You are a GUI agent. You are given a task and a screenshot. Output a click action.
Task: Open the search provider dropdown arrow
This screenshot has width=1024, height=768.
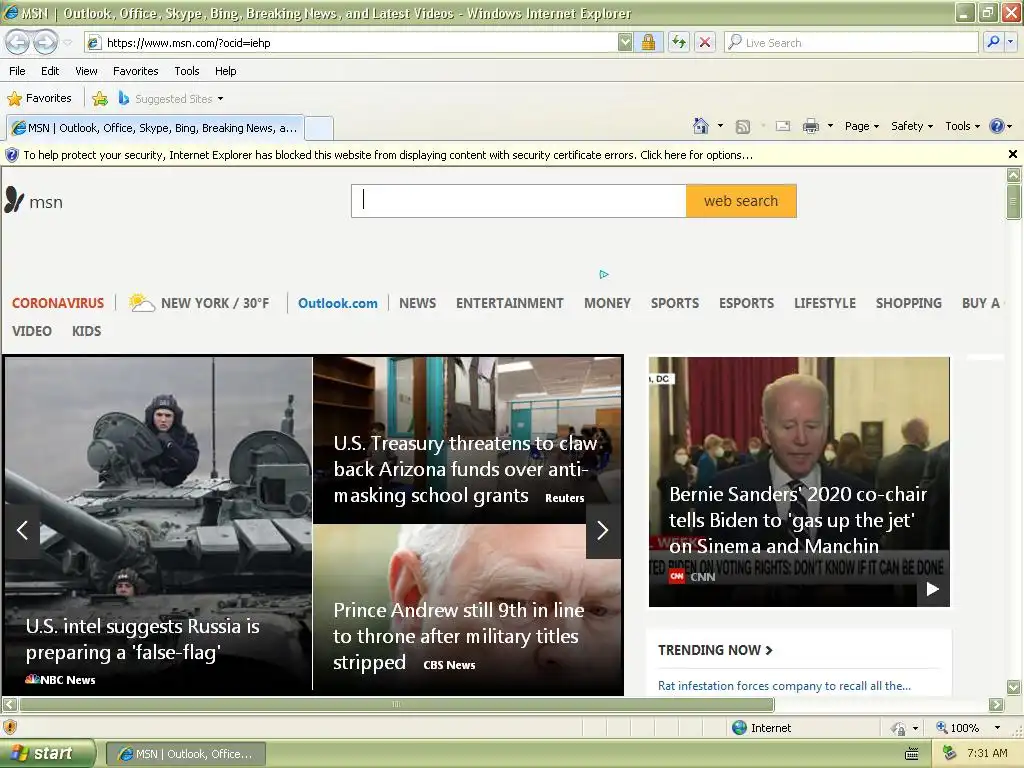pyautogui.click(x=1011, y=43)
